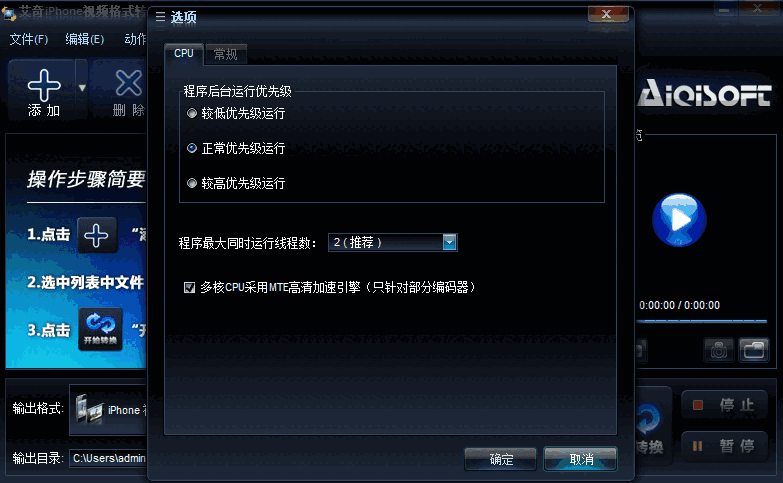Switch to the 常规 tab
This screenshot has height=483, width=783.
(225, 54)
